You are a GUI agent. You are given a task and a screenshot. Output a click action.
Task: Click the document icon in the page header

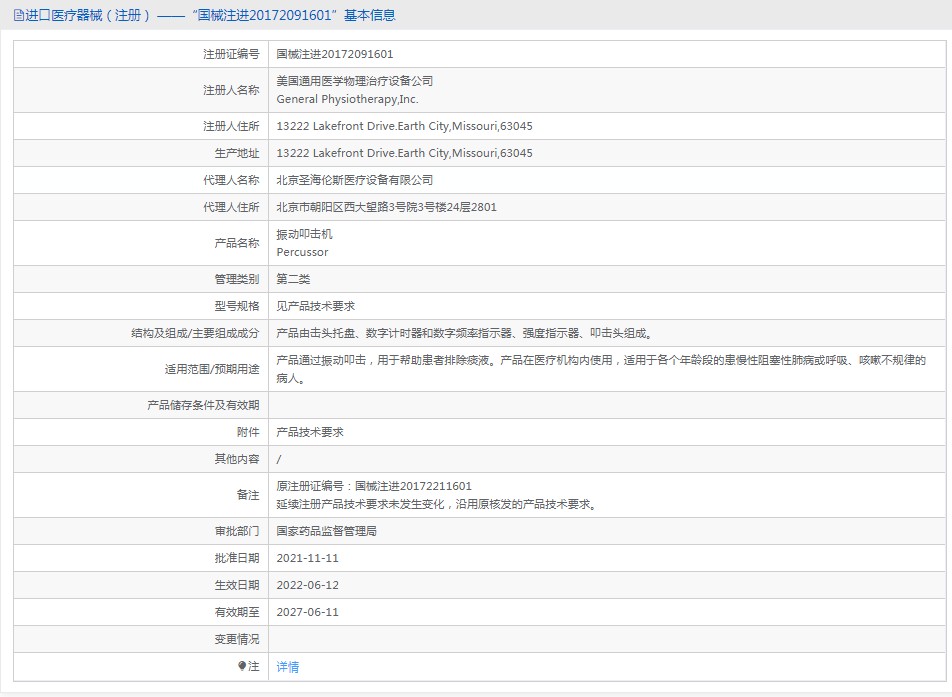pyautogui.click(x=18, y=15)
